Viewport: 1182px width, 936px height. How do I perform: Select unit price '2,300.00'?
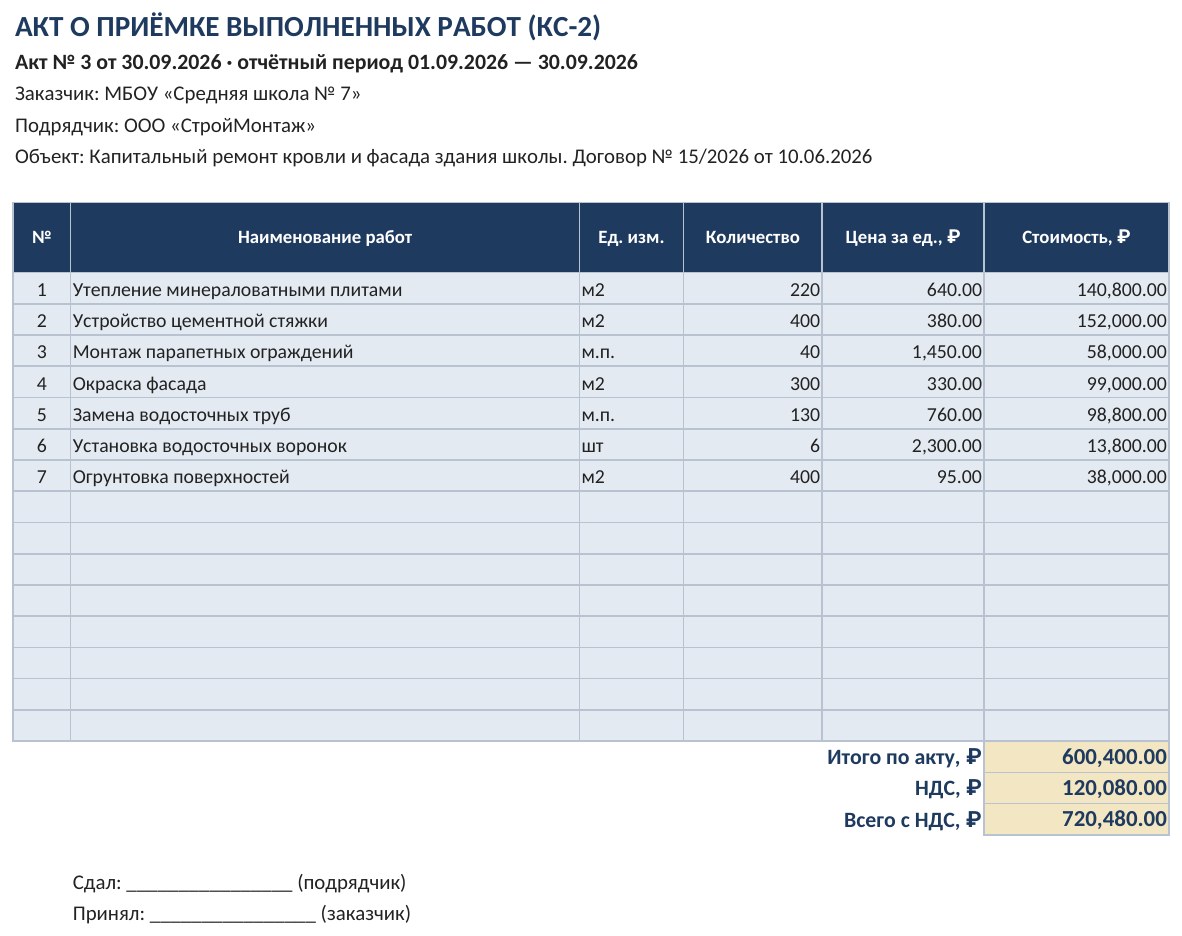tap(902, 445)
